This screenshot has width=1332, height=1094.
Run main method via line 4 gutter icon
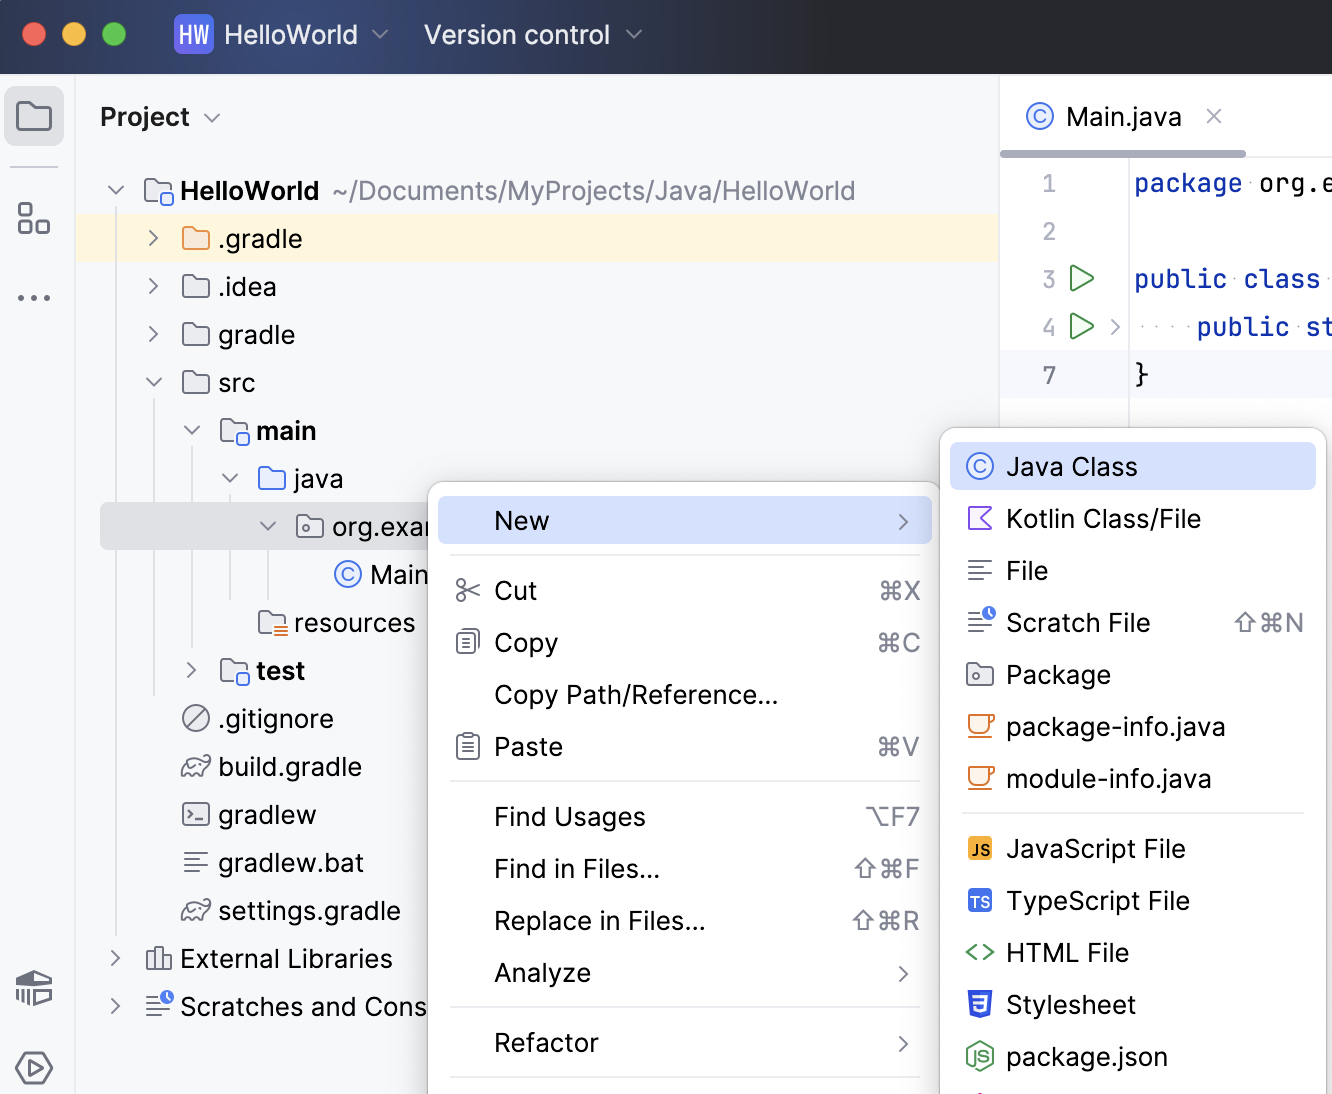(x=1081, y=326)
